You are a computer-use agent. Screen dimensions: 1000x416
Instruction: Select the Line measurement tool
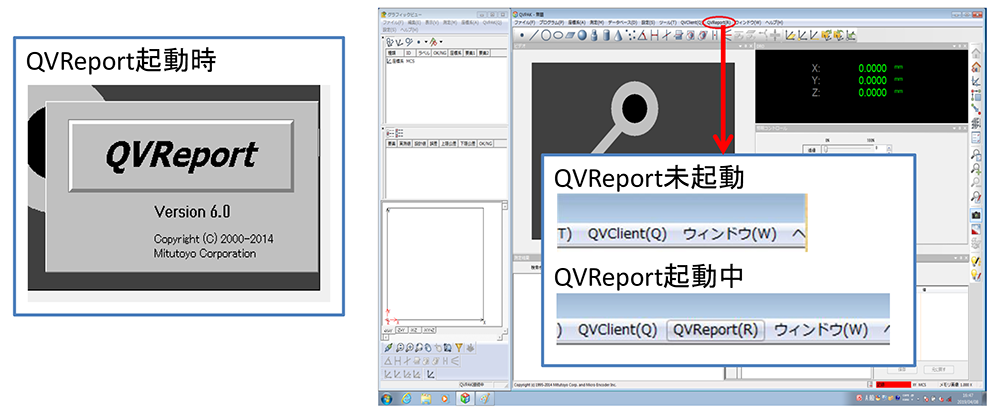coord(533,36)
